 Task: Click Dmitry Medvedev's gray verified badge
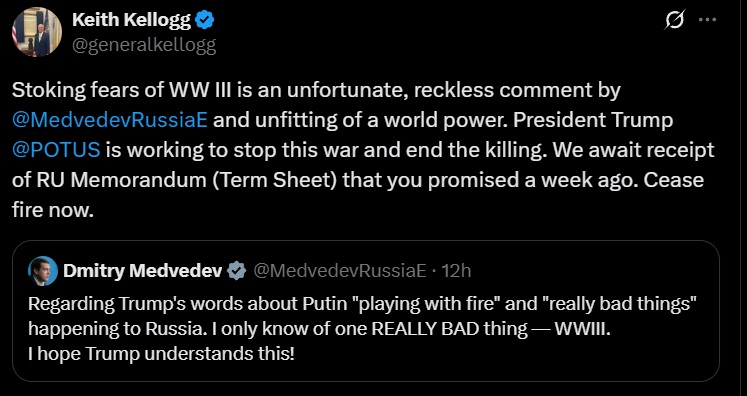pos(237,271)
